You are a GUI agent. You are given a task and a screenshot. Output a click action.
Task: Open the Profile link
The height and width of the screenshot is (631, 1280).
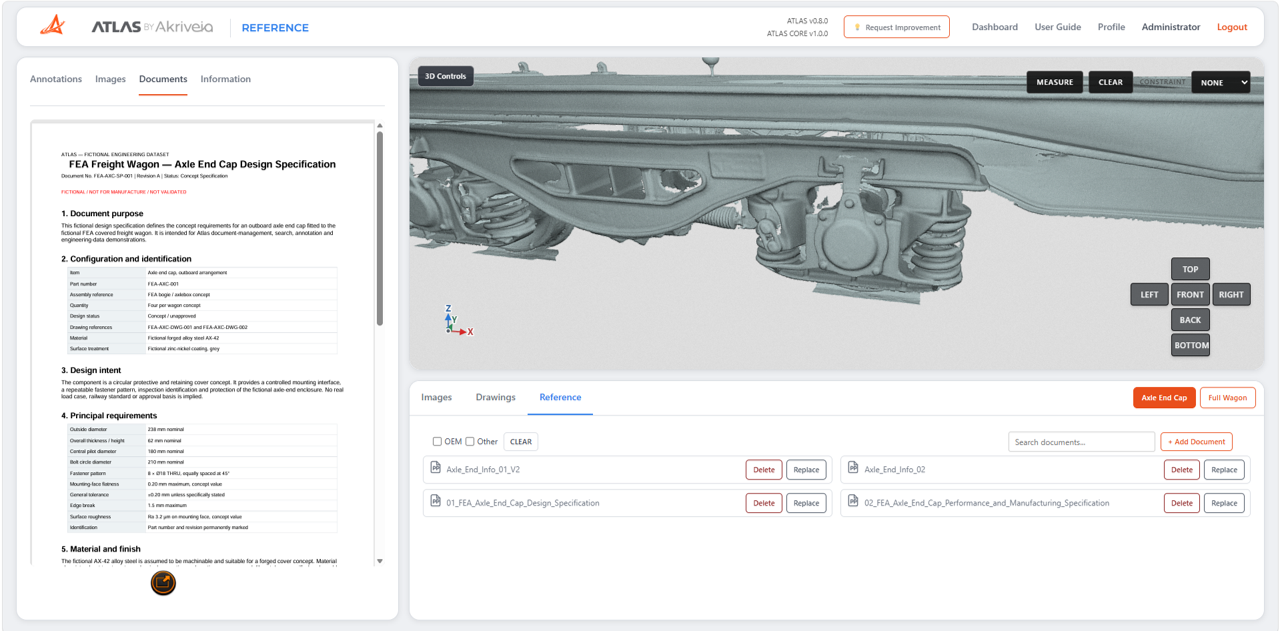click(1111, 27)
